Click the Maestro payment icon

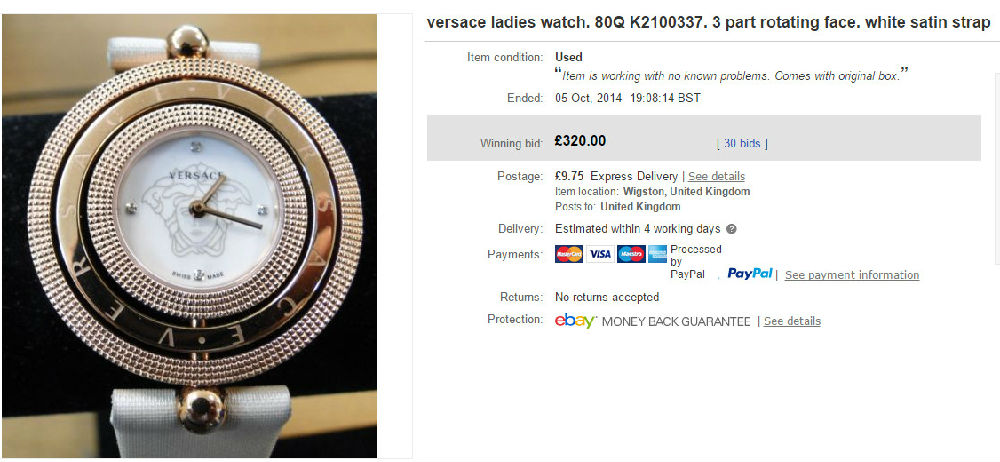[x=631, y=254]
